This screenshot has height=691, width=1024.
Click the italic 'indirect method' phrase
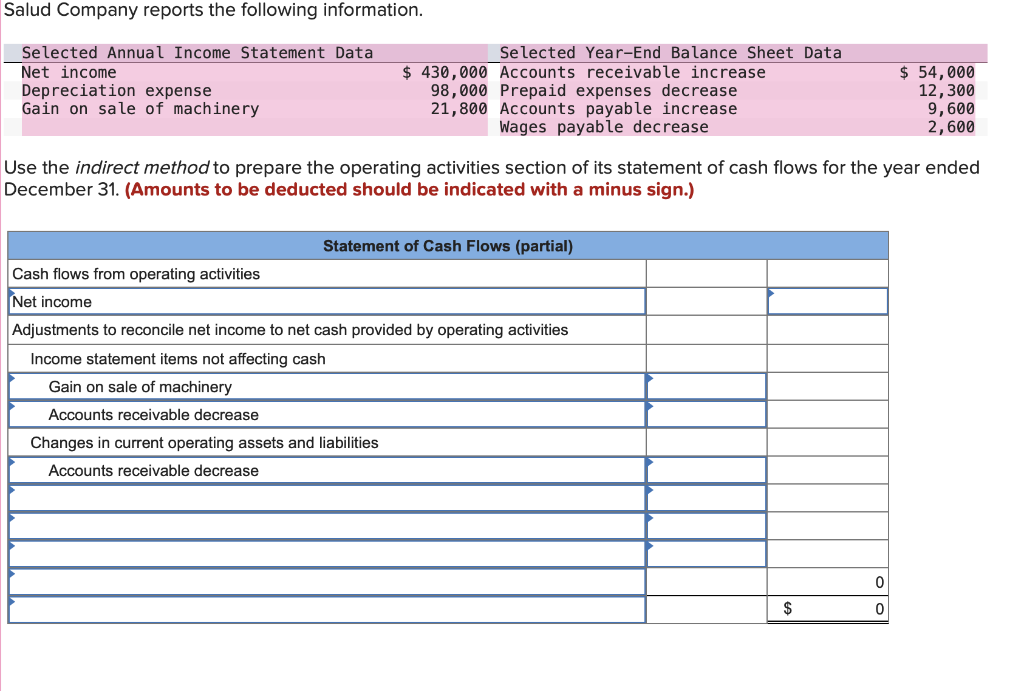point(142,167)
